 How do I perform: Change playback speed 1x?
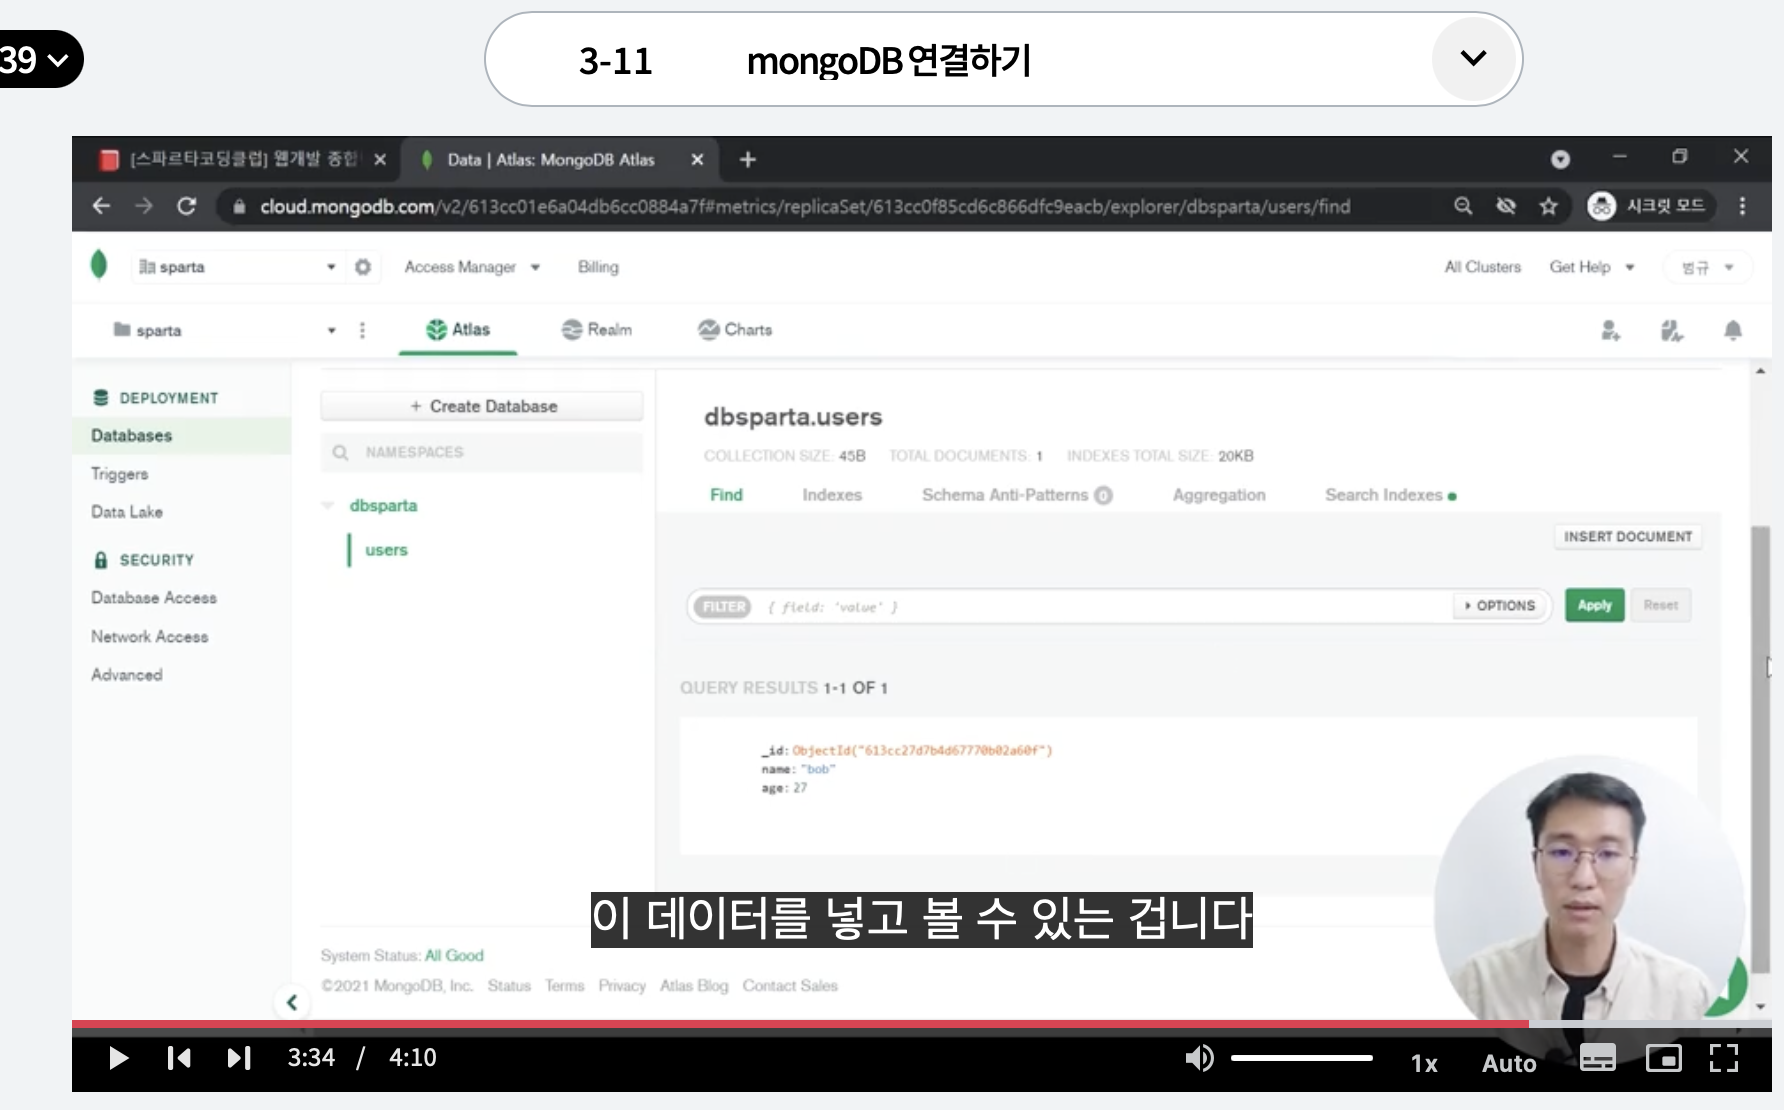1424,1063
